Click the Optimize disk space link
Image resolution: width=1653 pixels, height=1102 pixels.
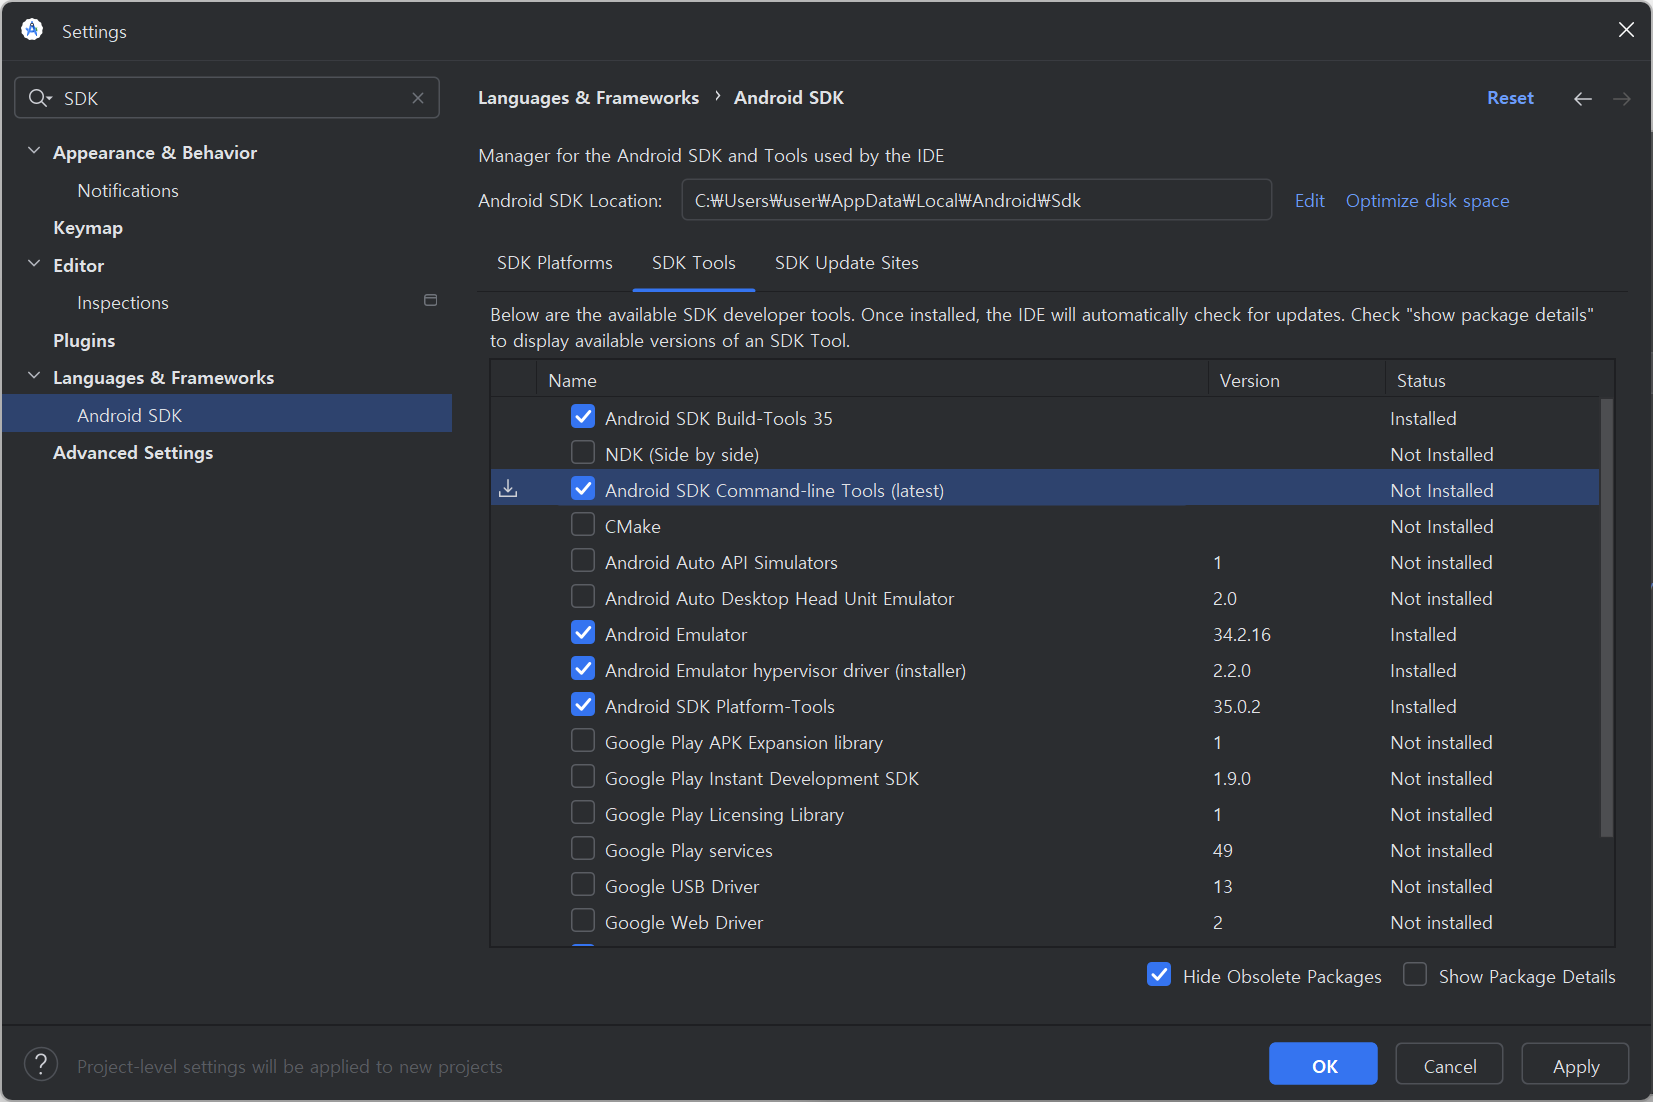(1427, 201)
